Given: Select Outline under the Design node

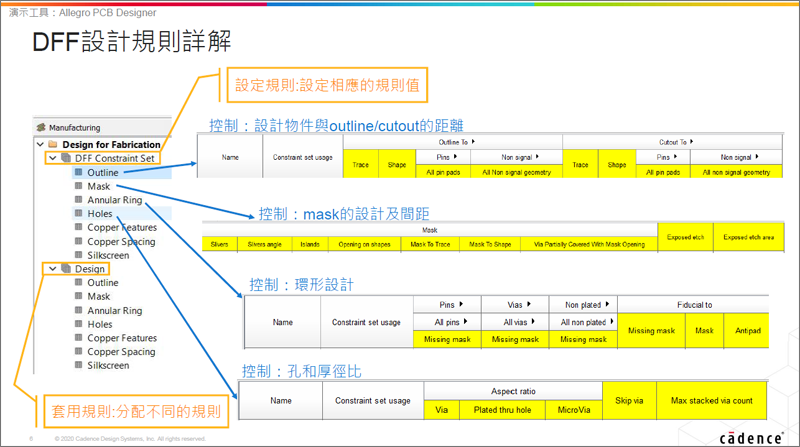Looking at the screenshot, I should tap(103, 283).
